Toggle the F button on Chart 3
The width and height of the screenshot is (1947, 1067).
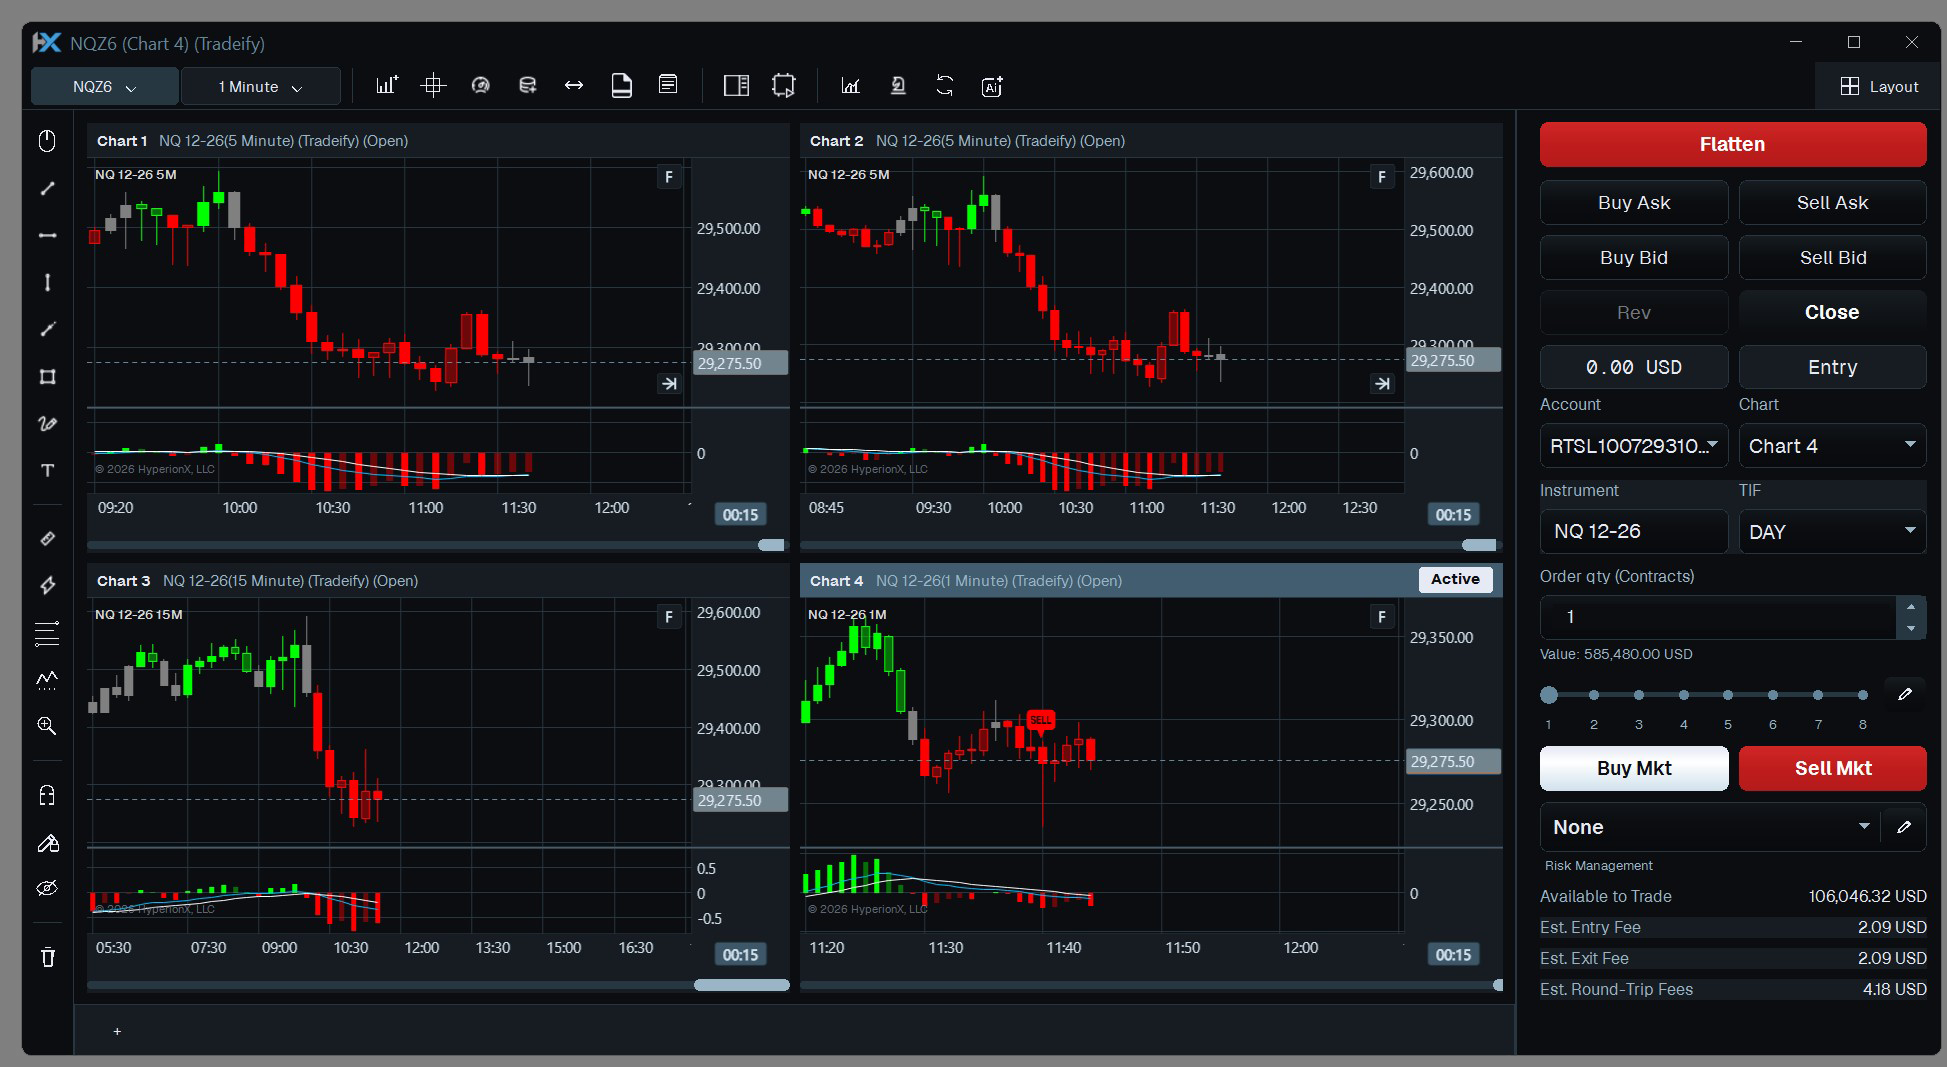pyautogui.click(x=669, y=617)
